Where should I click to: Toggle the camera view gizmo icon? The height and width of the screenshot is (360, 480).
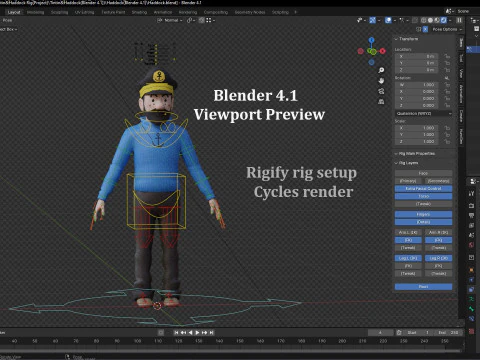(381, 91)
